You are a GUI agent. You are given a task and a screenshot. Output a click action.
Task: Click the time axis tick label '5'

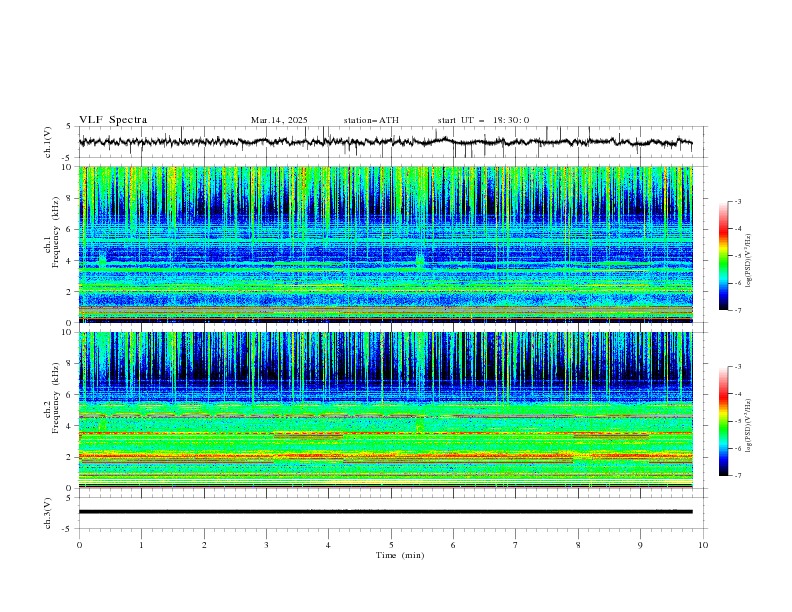click(x=391, y=545)
